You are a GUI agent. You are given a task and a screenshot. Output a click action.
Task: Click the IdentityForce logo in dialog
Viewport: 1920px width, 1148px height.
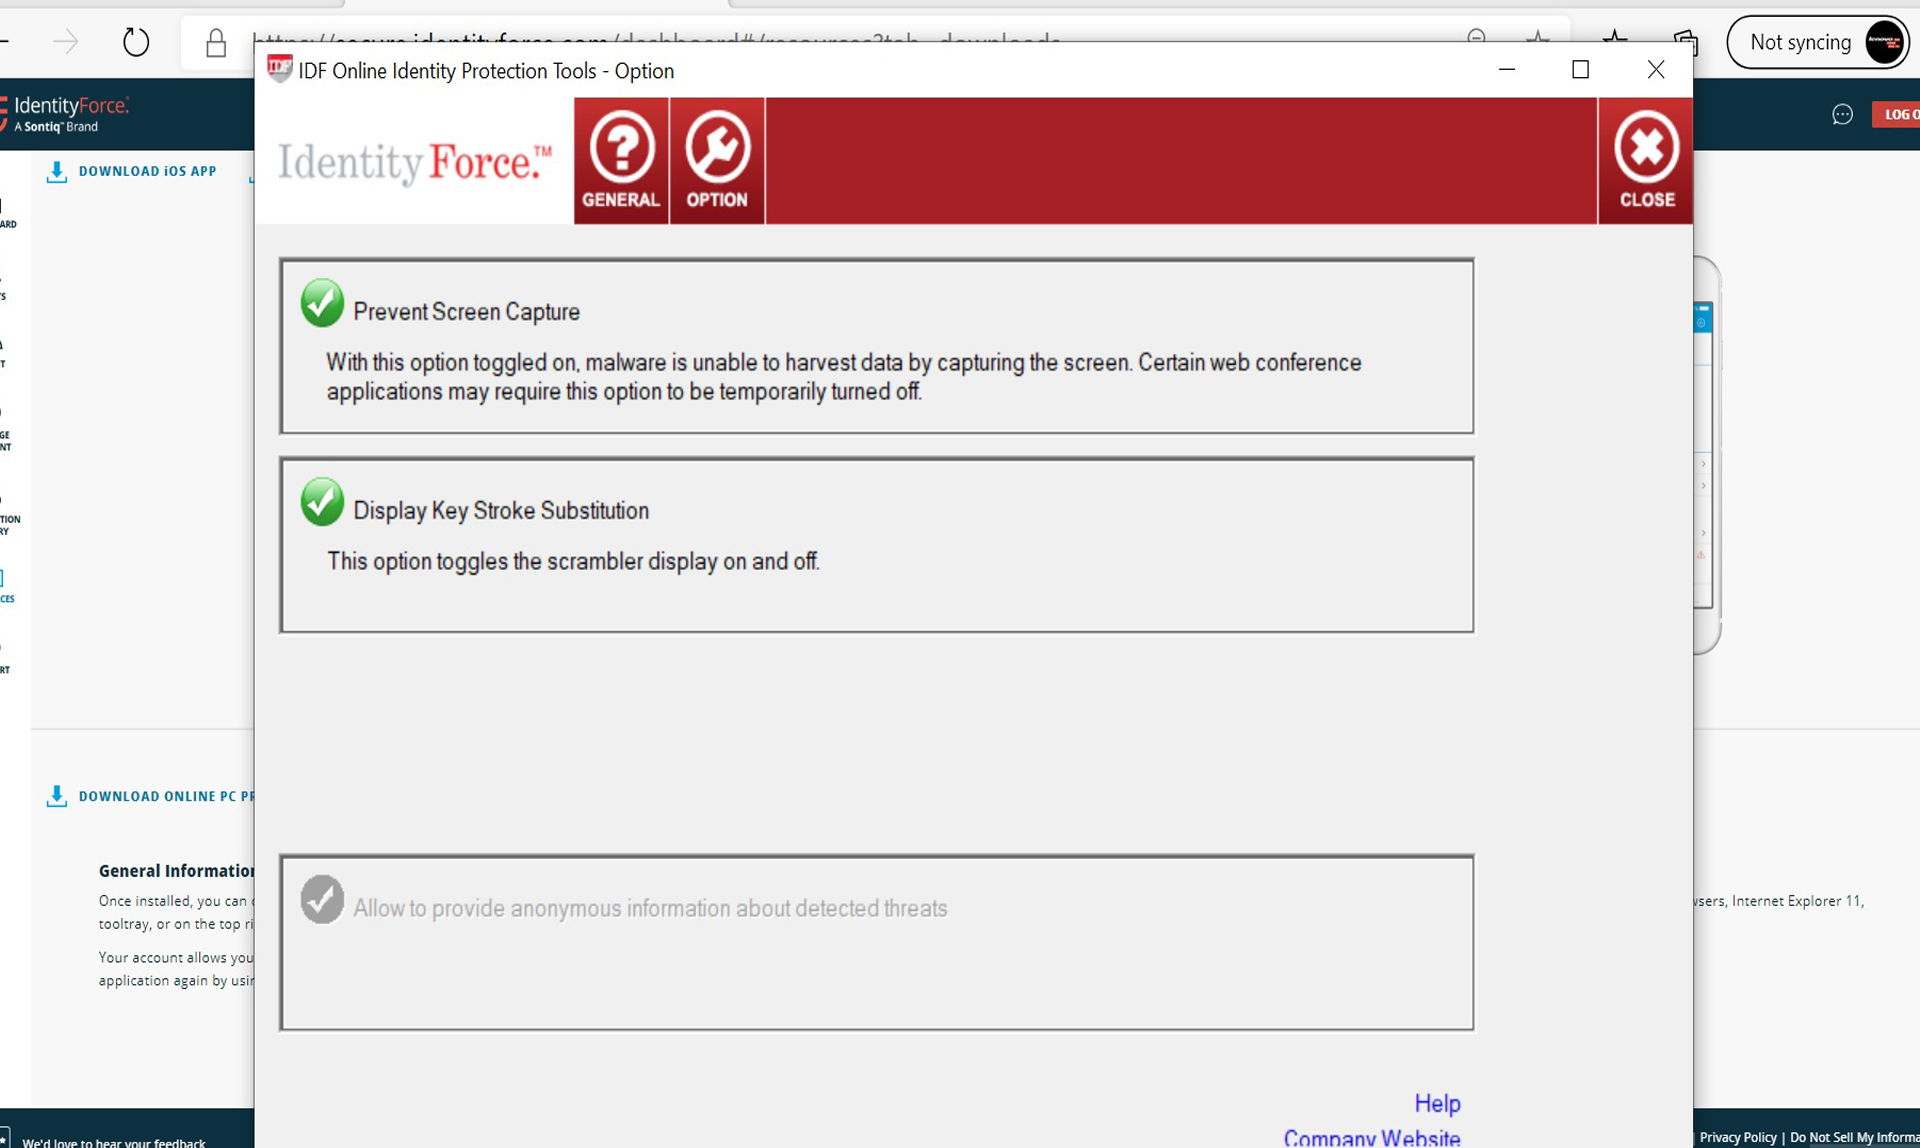pos(414,162)
